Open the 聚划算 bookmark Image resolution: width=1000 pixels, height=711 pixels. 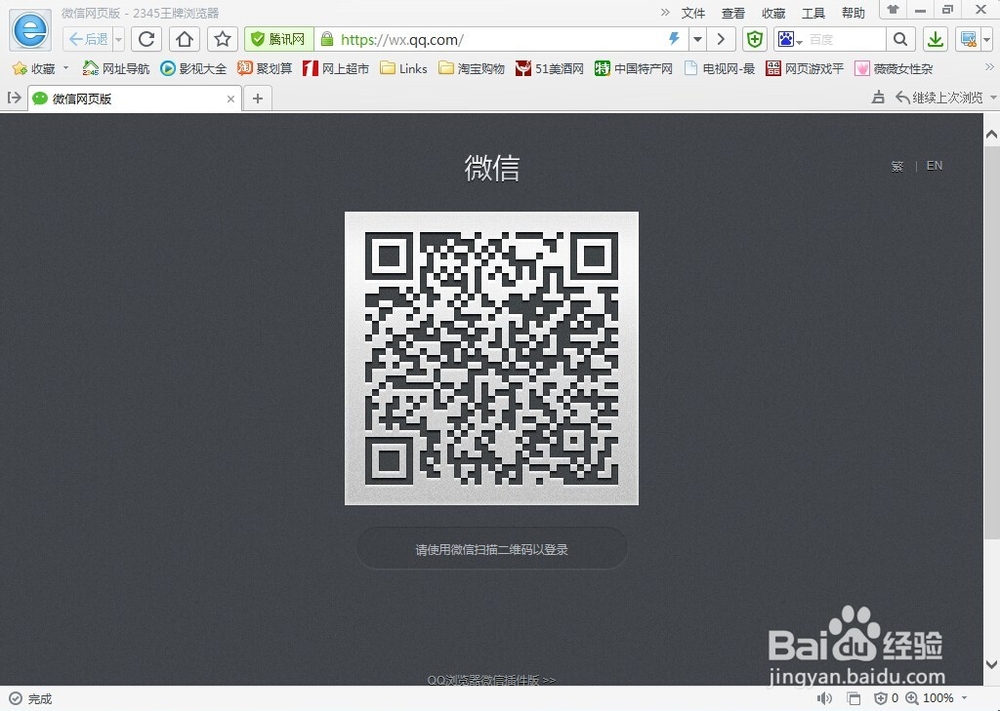[x=265, y=68]
